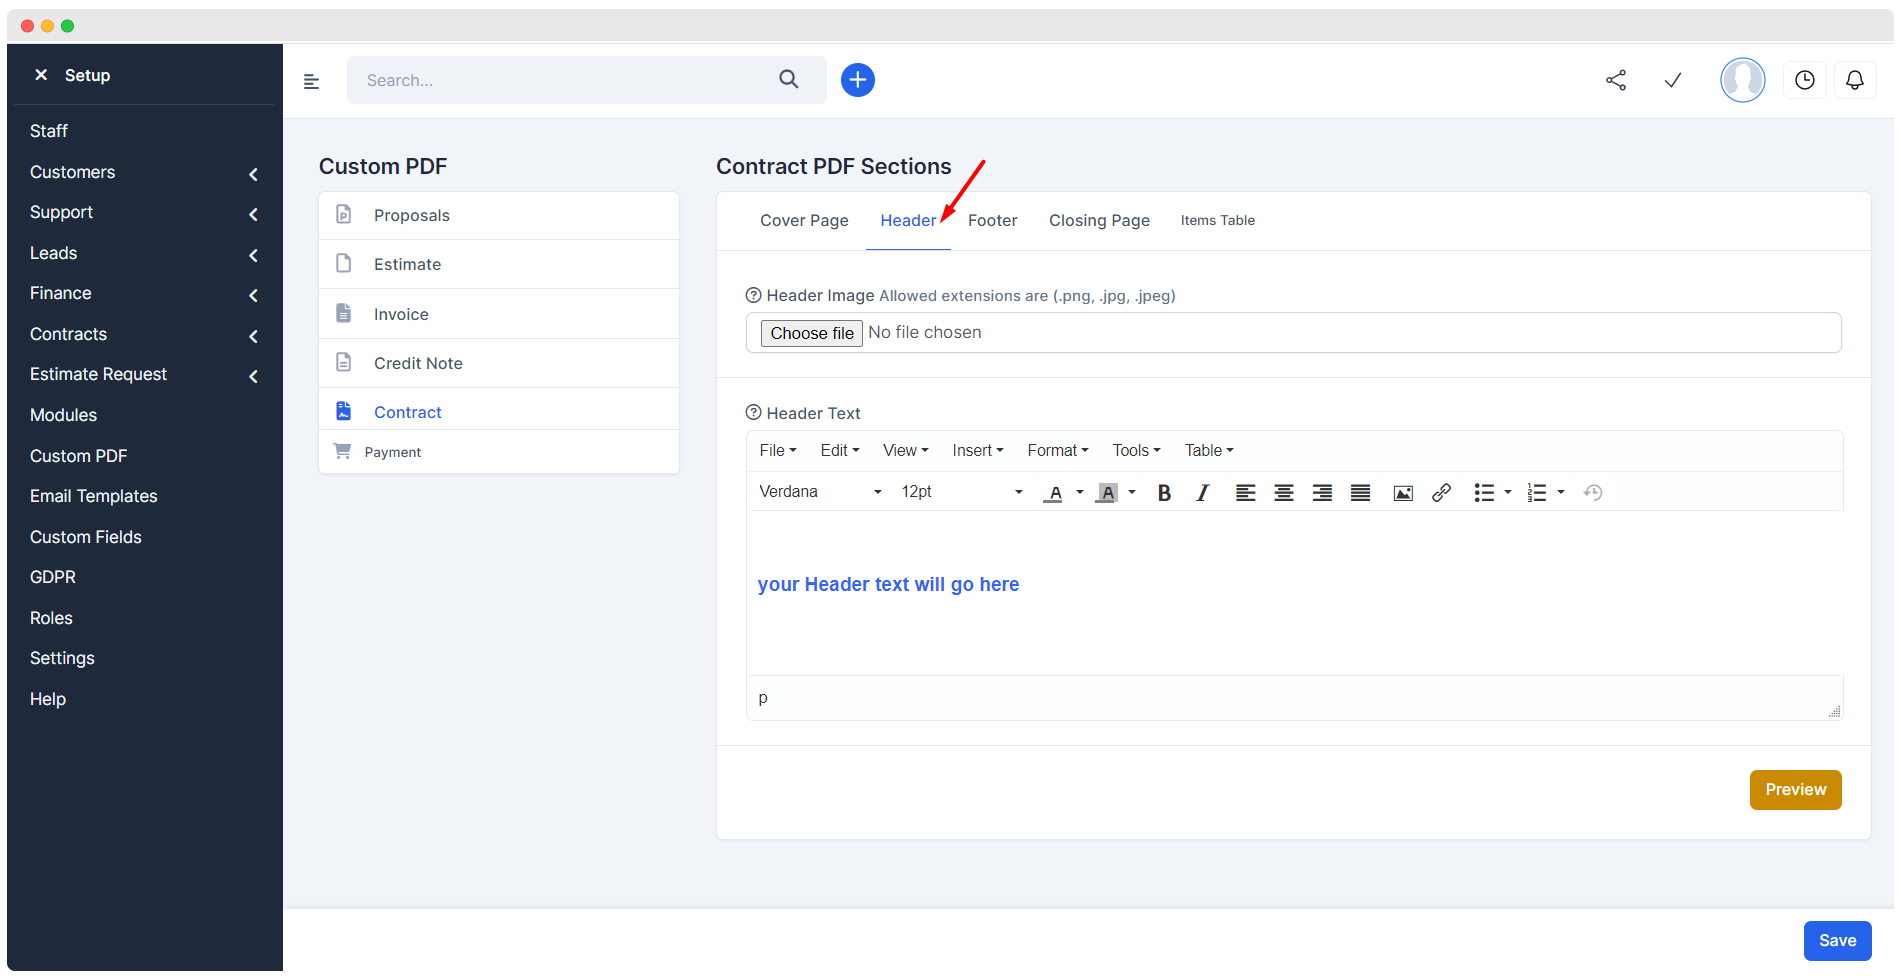Screen dimensions: 1901x980
Task: Click the Preview button
Action: [x=1795, y=789]
